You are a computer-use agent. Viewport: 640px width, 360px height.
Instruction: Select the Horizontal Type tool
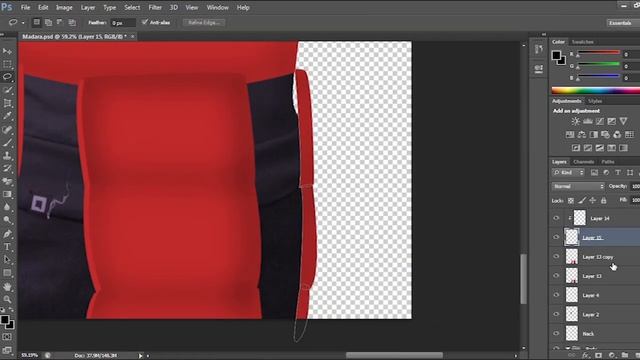[x=7, y=247]
